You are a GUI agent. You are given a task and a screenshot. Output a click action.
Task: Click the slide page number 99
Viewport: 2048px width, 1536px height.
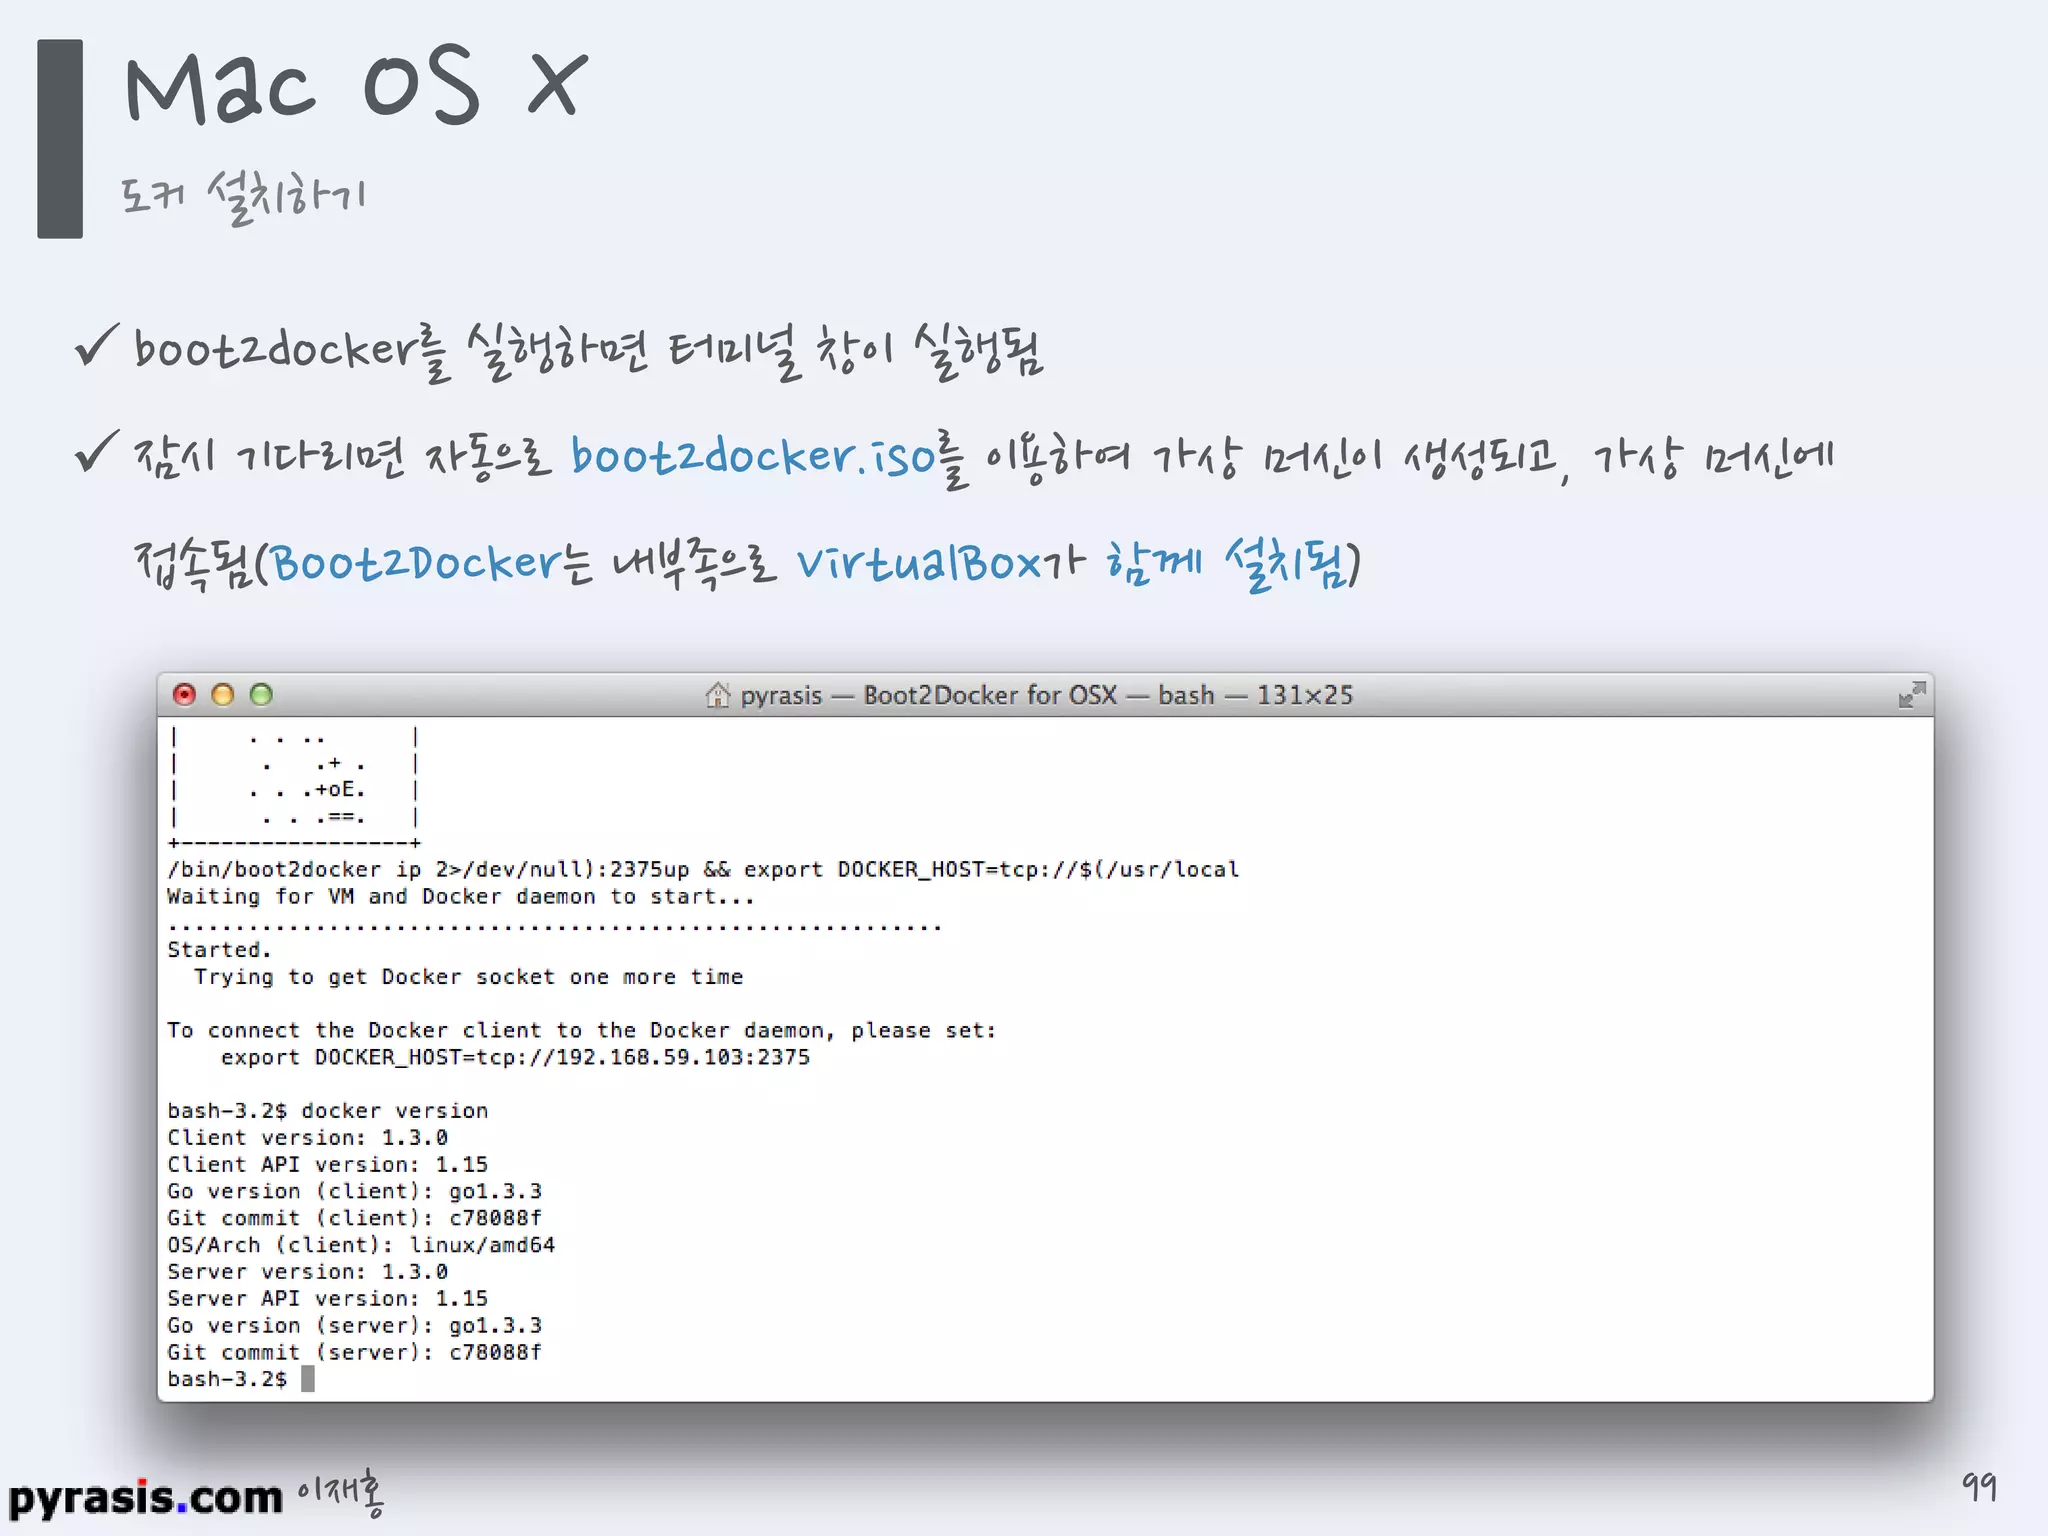[1979, 1487]
